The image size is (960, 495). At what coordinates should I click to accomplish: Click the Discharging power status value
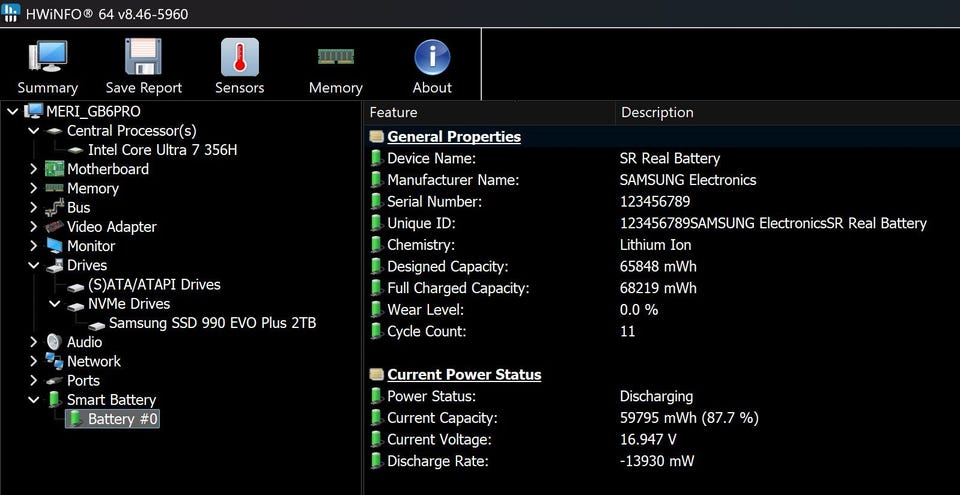tap(656, 396)
